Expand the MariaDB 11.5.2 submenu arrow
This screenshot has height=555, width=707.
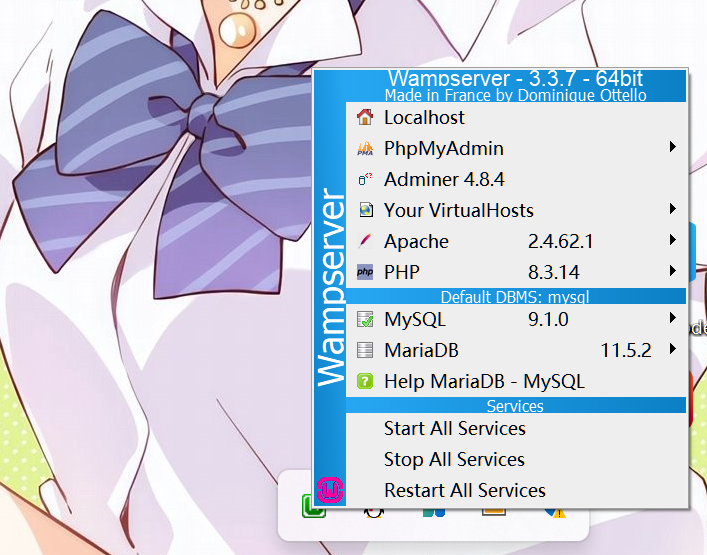tap(674, 350)
